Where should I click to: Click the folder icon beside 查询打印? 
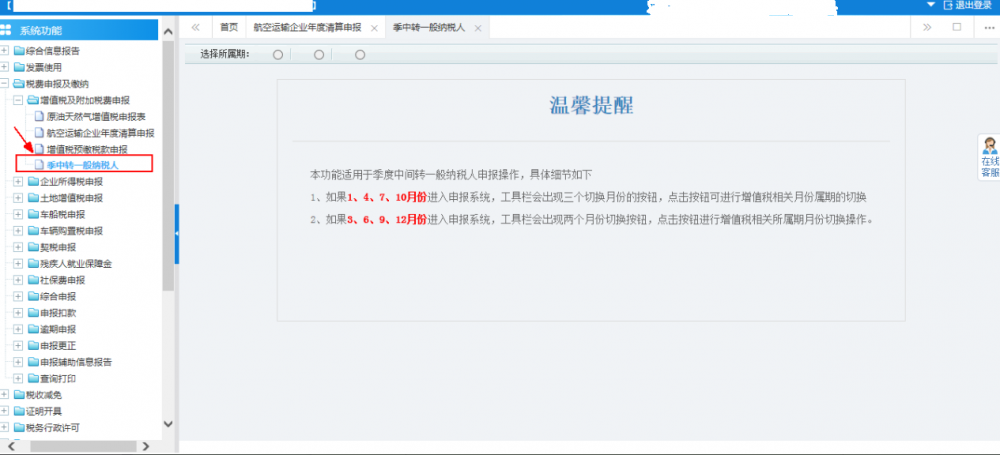click(x=34, y=378)
